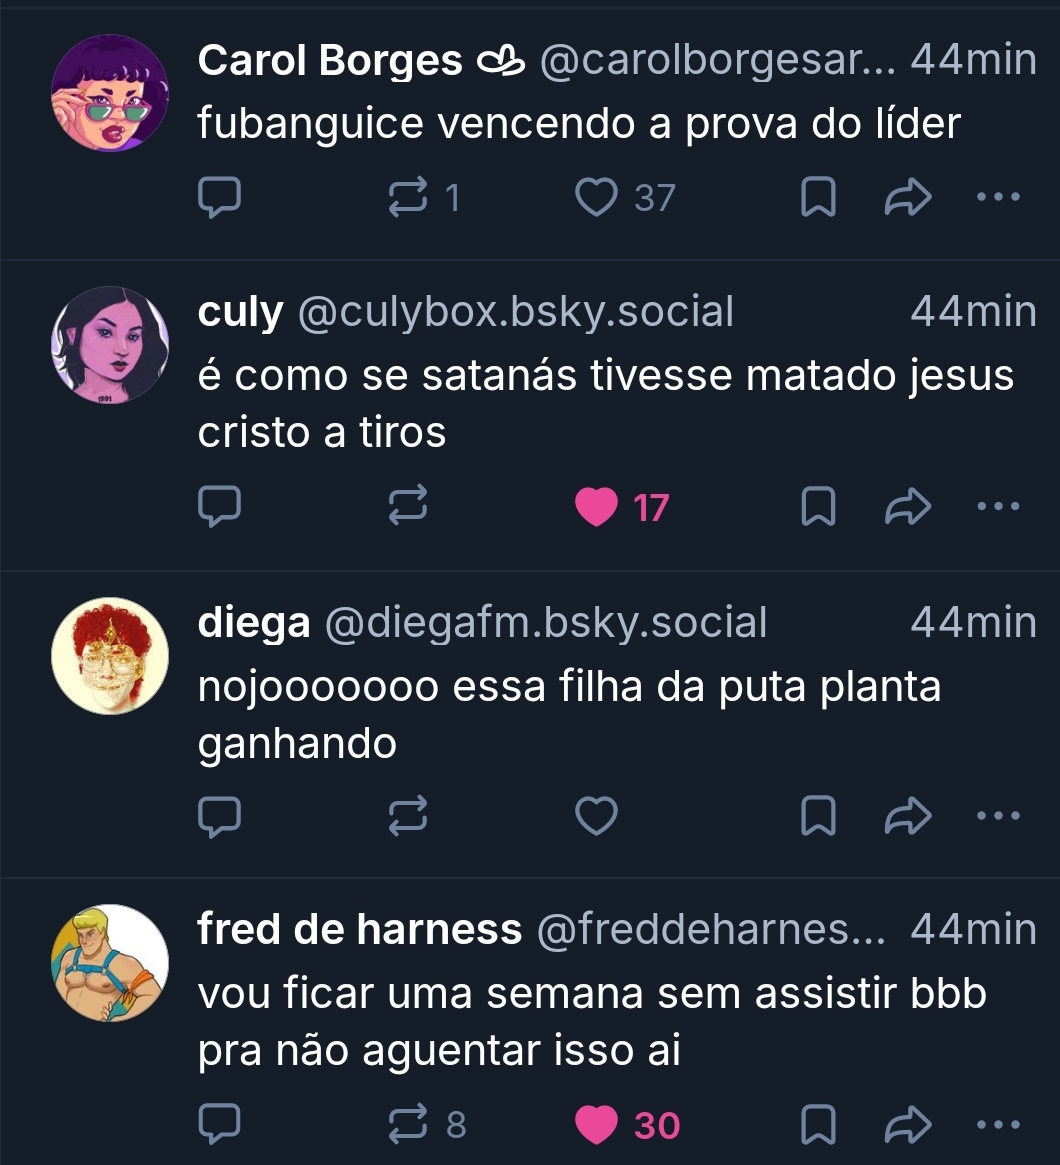Unlike fred de harness's post with 30 likes
Screen dimensions: 1060x1165
tap(596, 1125)
